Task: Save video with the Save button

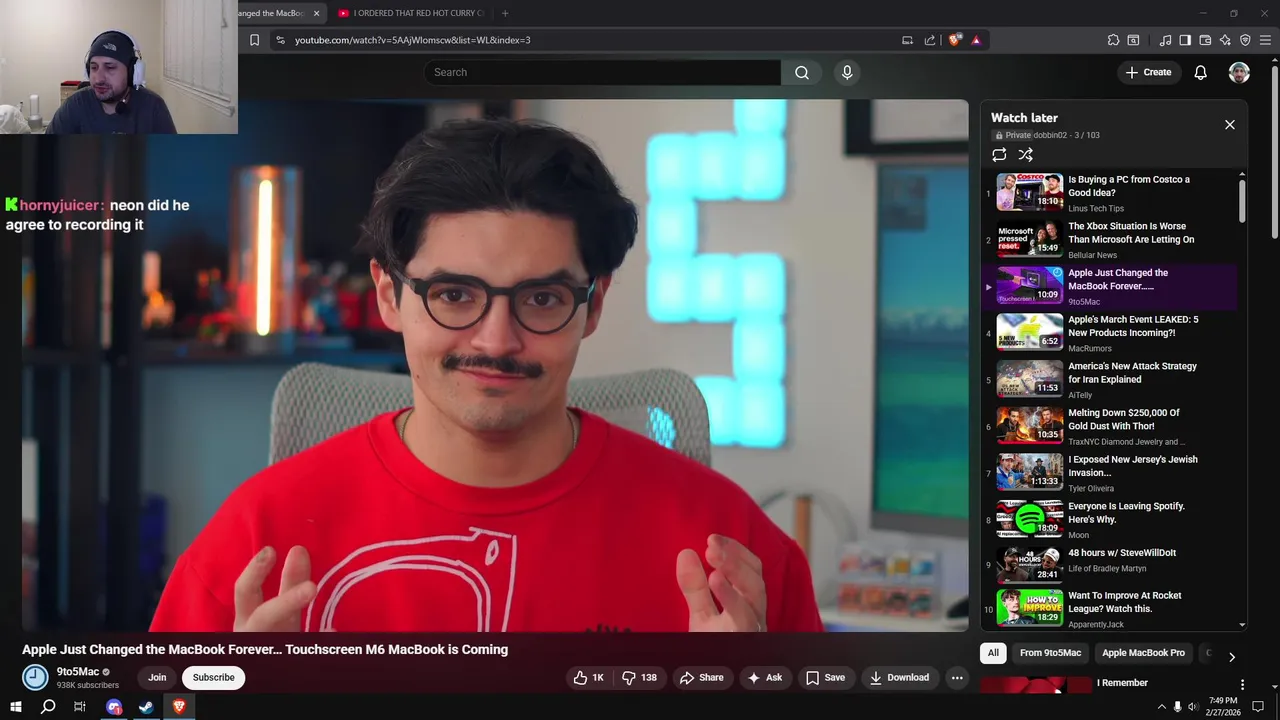Action: (826, 678)
